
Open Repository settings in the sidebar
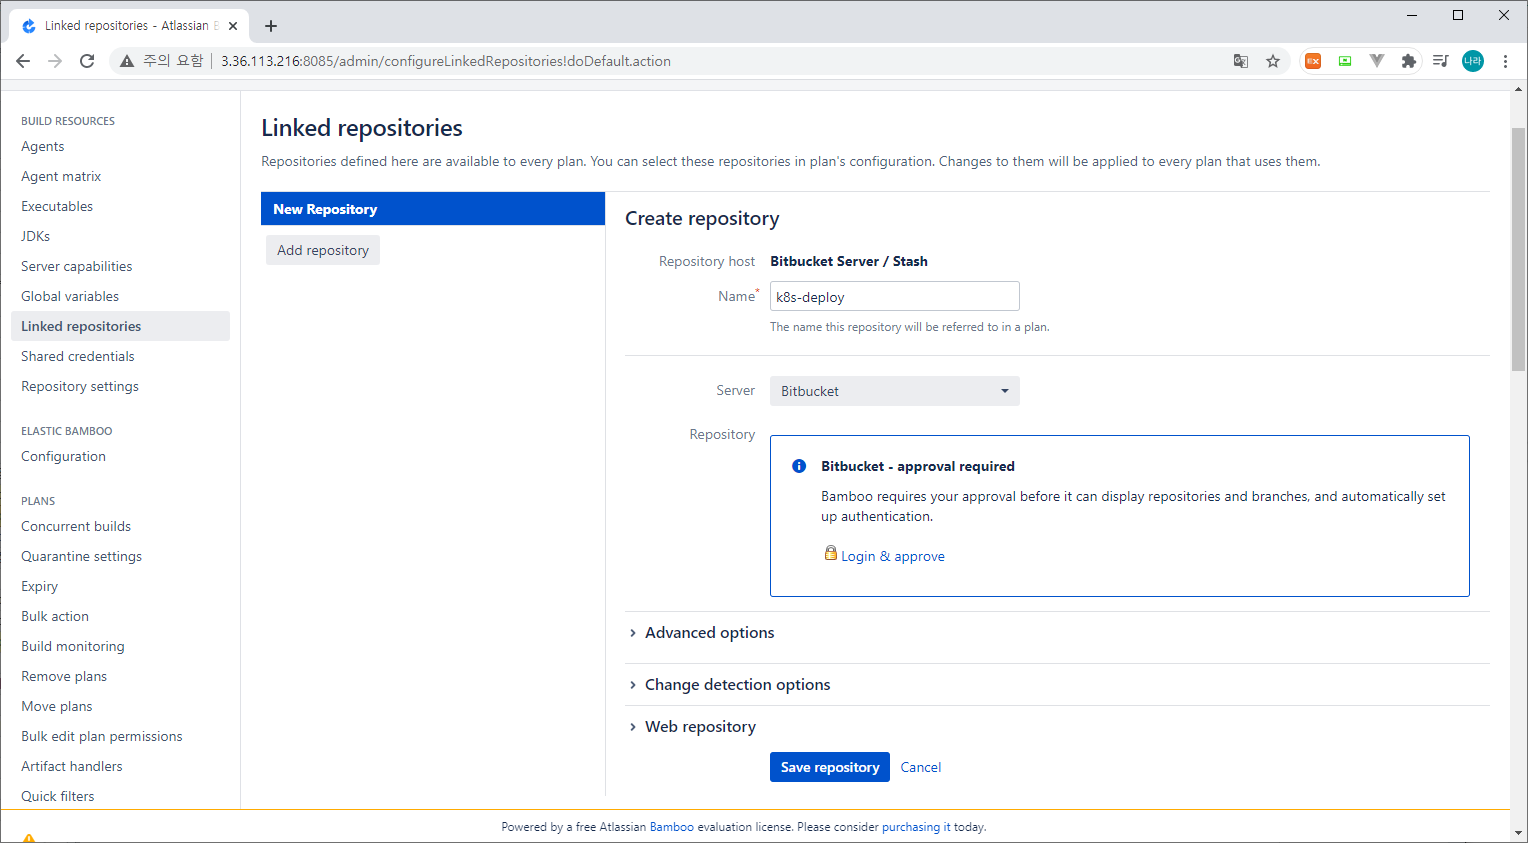[80, 386]
